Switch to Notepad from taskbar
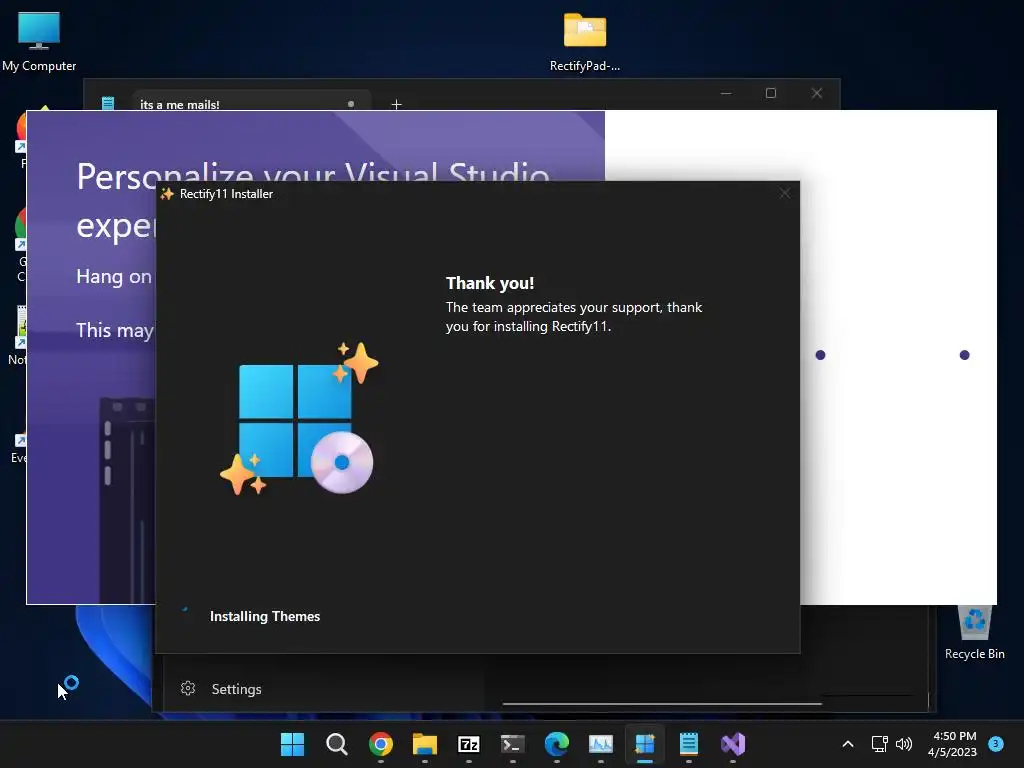This screenshot has height=768, width=1024. pyautogui.click(x=688, y=744)
